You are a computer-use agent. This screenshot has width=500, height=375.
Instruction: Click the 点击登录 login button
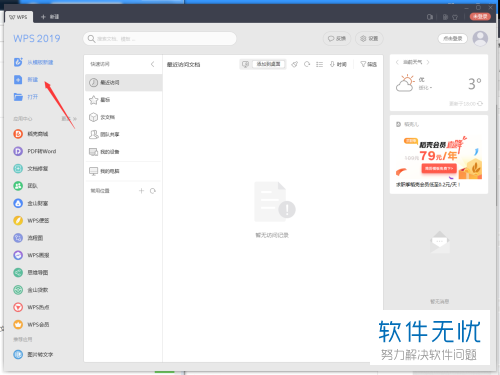[453, 39]
